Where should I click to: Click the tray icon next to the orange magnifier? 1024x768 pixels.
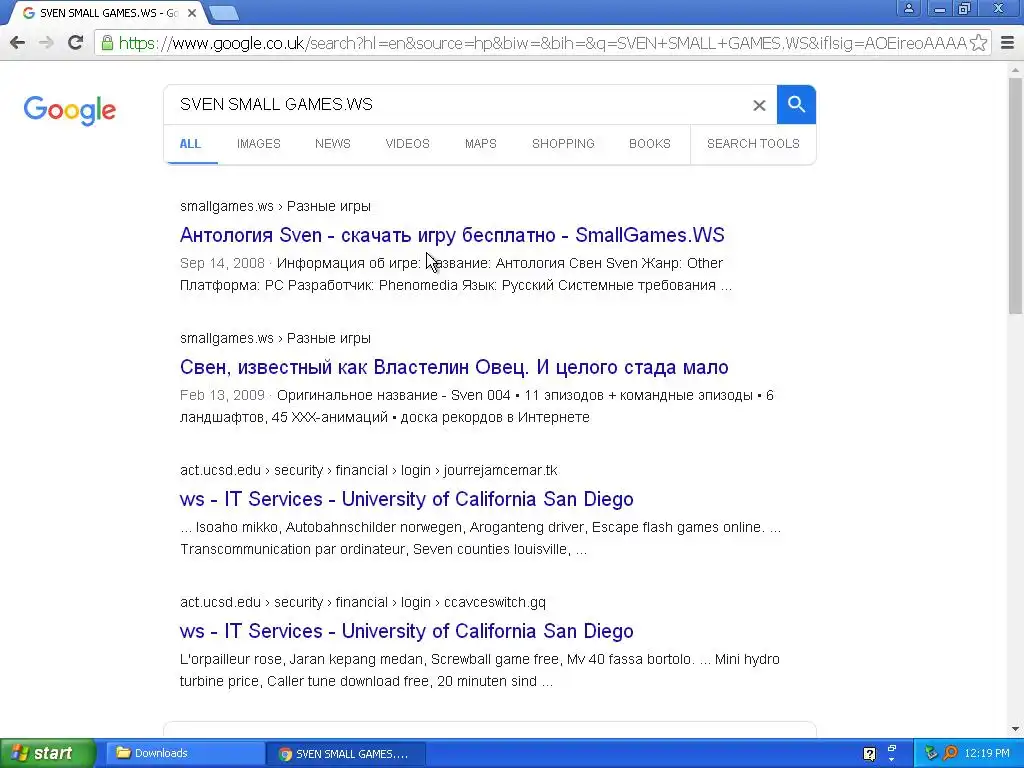point(931,753)
